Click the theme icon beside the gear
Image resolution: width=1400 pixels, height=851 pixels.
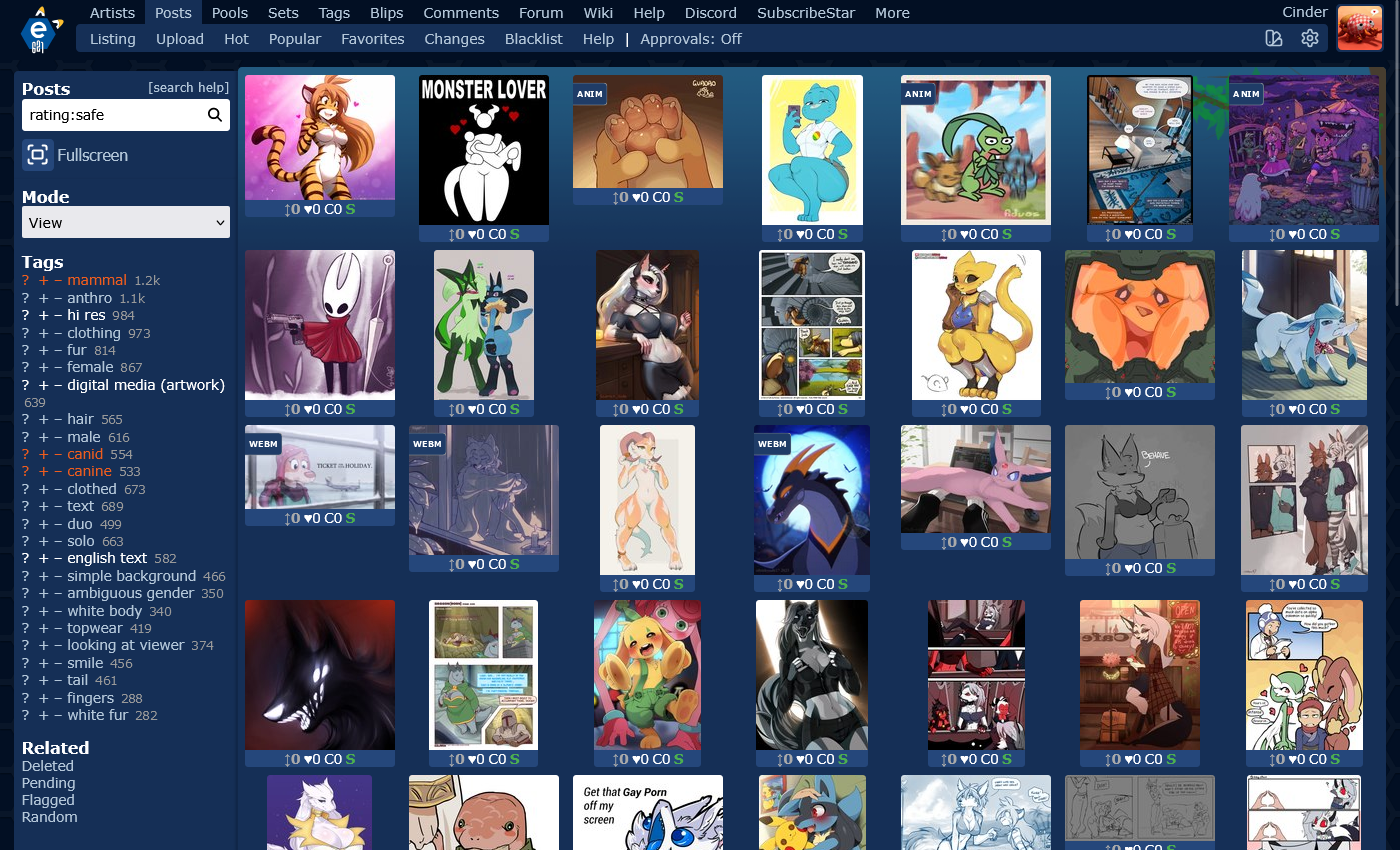point(1274,39)
